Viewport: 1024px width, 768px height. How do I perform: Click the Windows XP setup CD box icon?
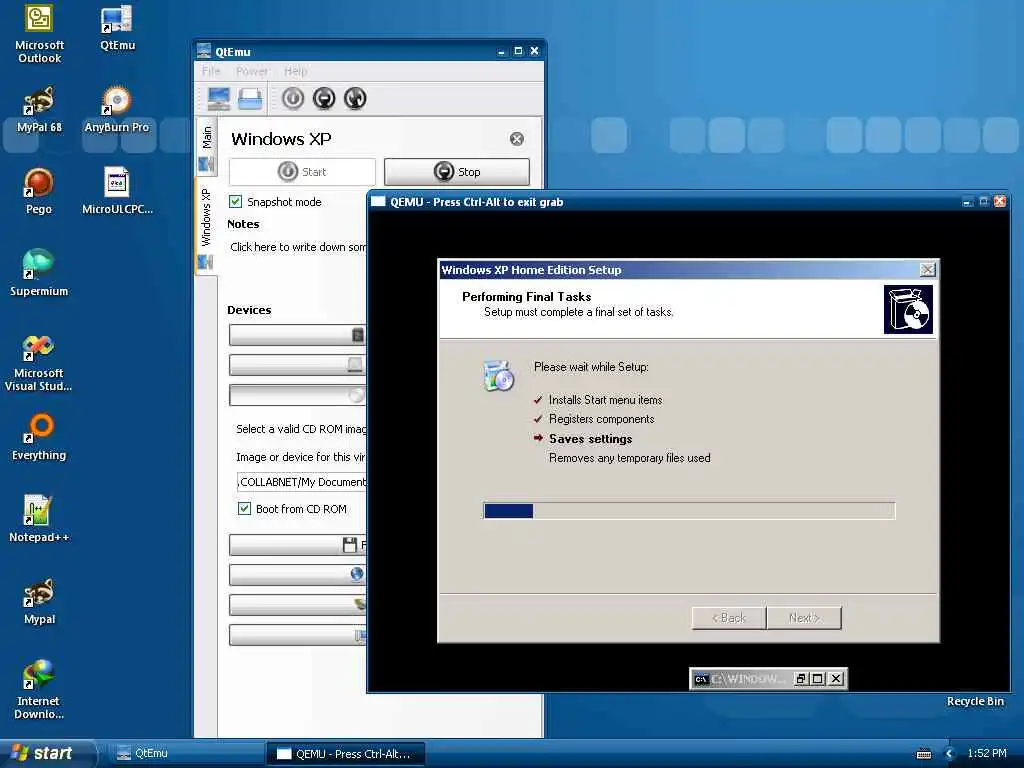908,310
